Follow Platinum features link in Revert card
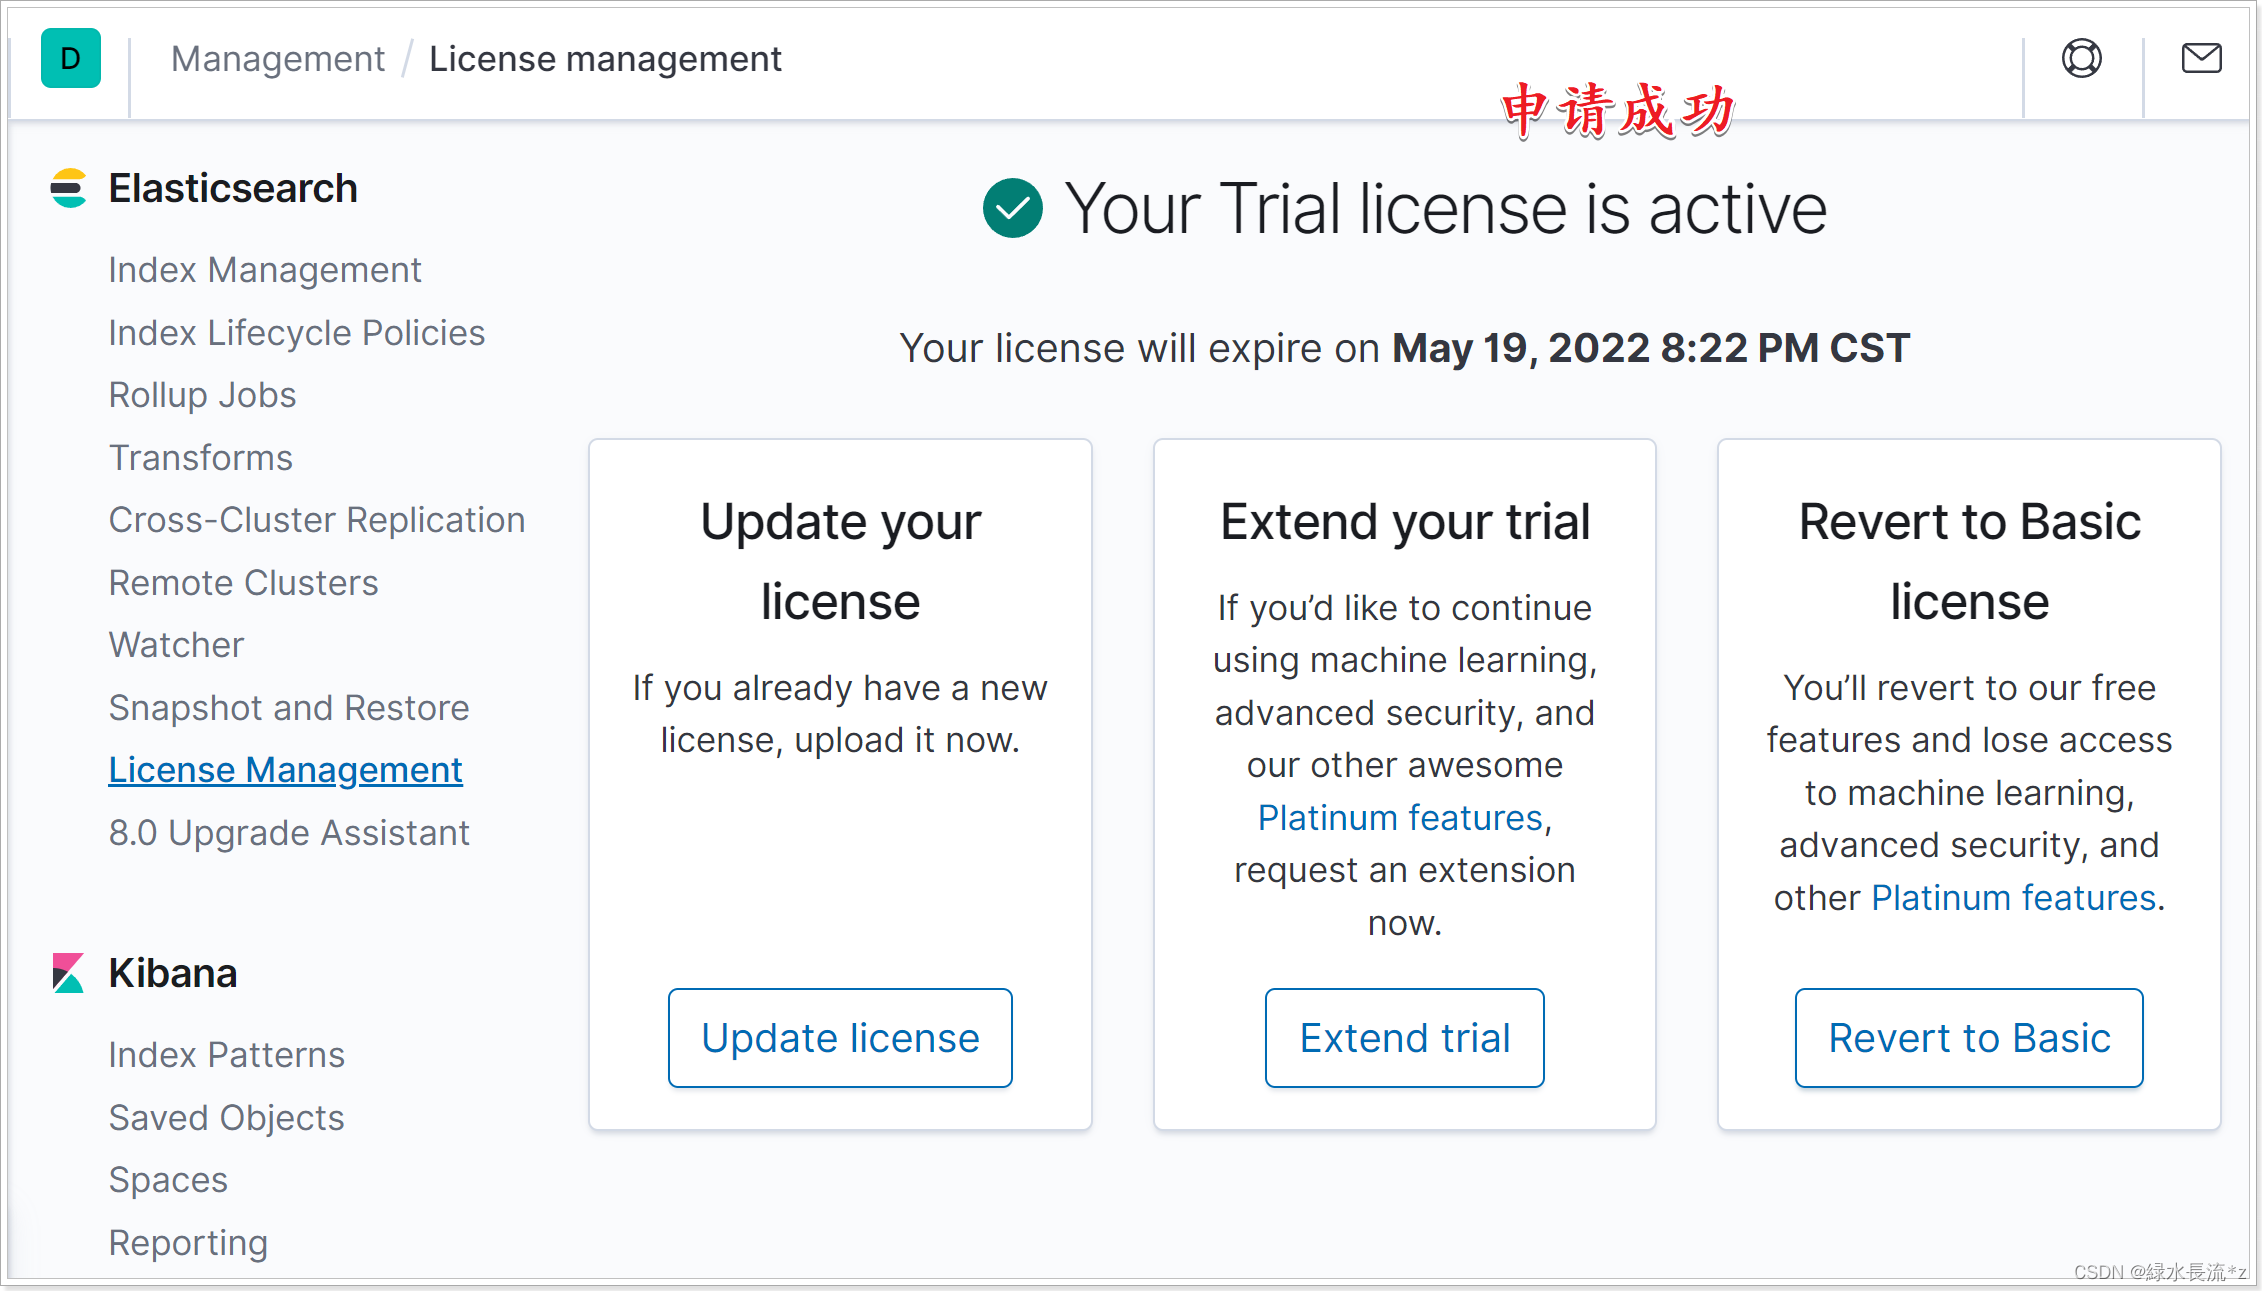 tap(2013, 898)
